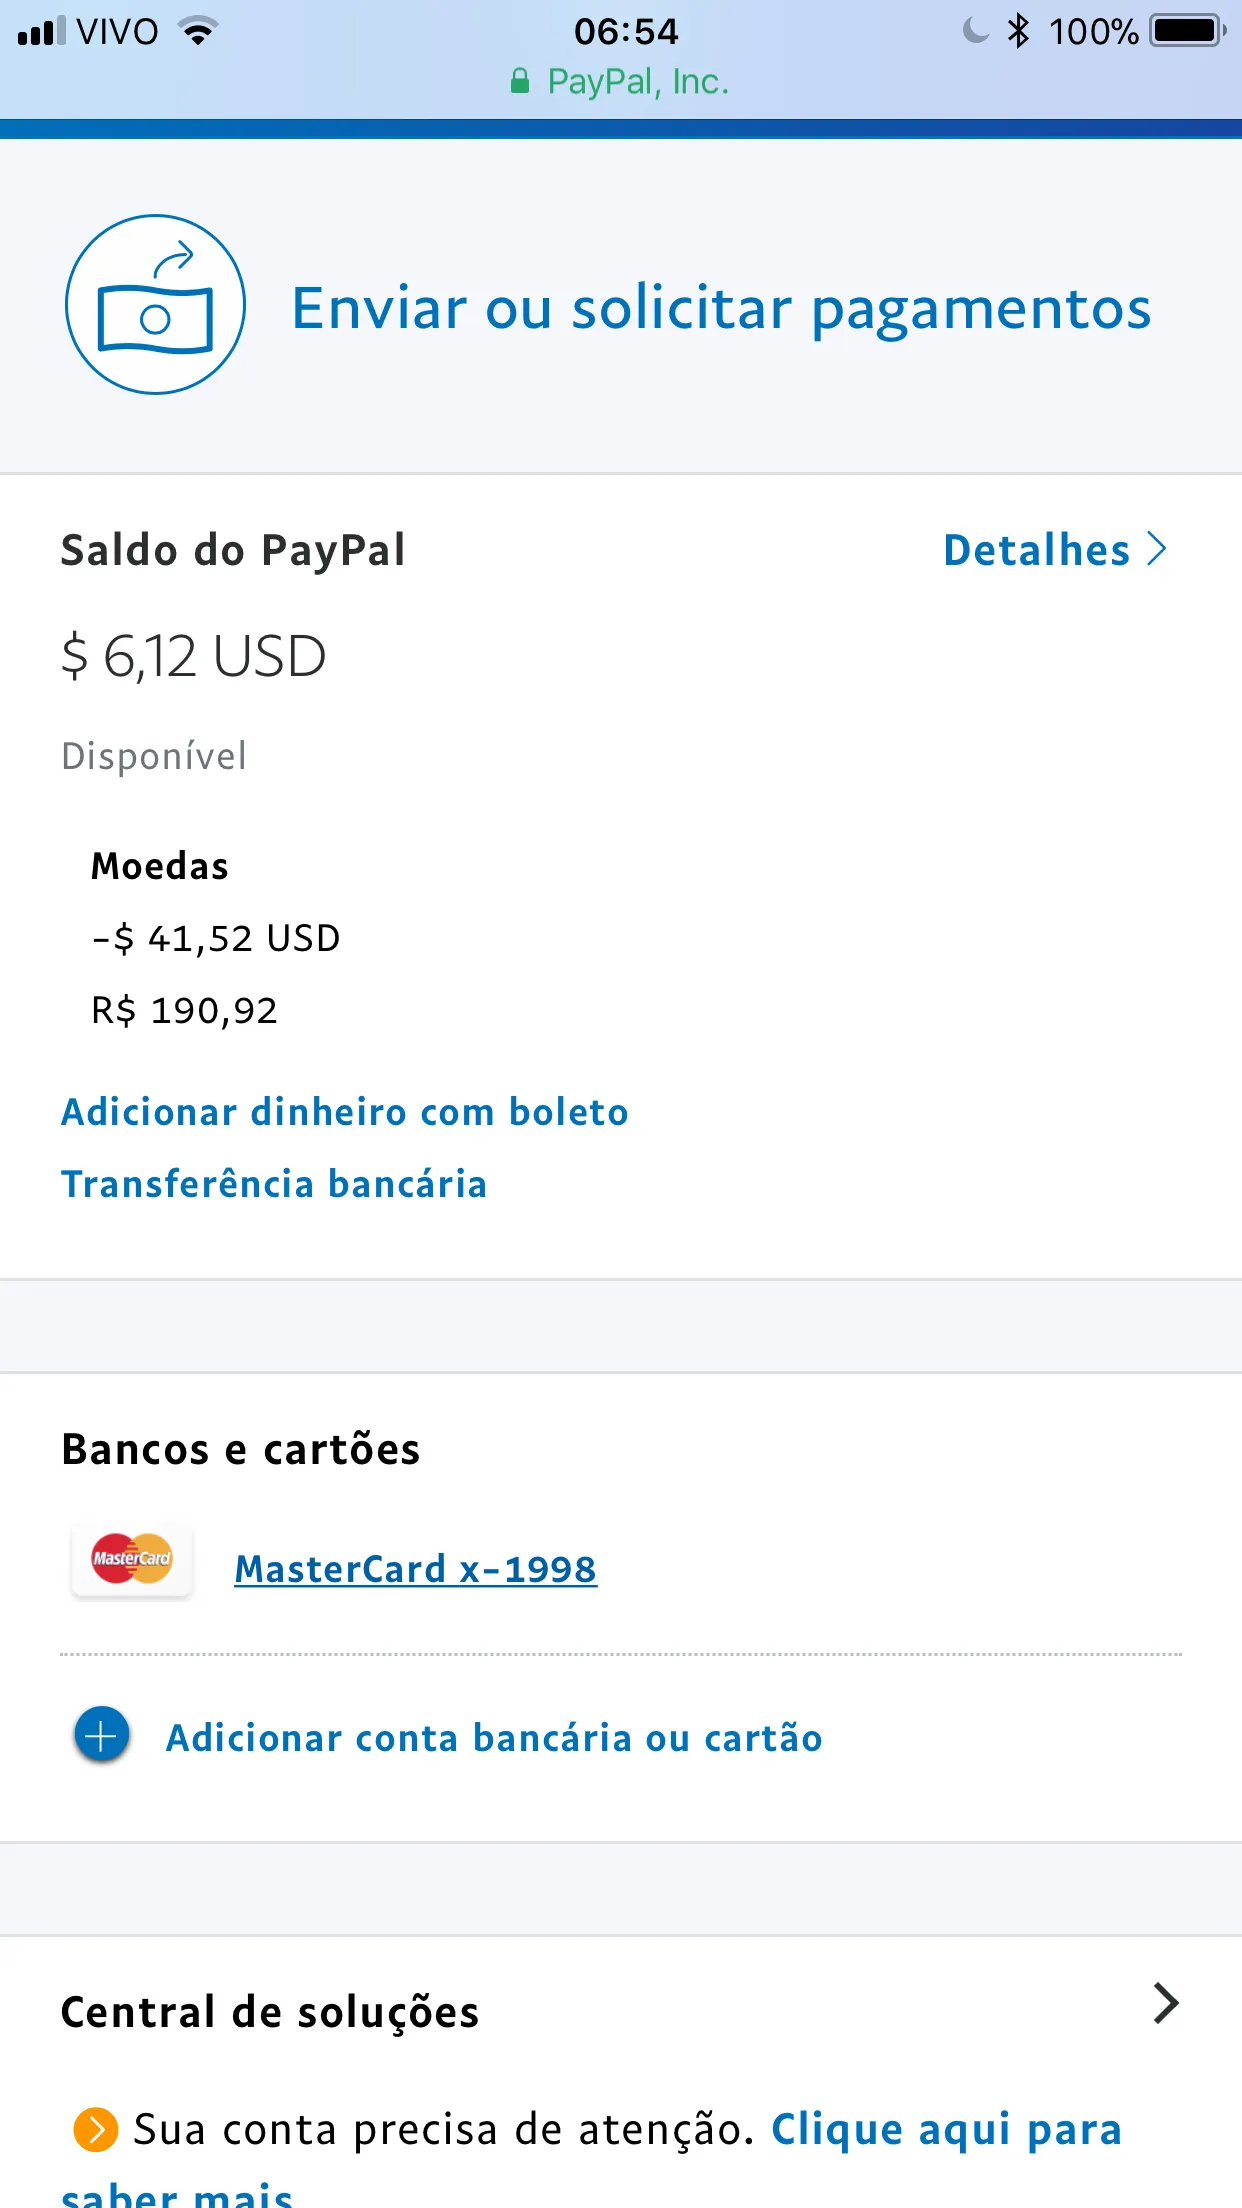The image size is (1242, 2208).
Task: Select Transferência bancária link
Action: pyautogui.click(x=274, y=1184)
